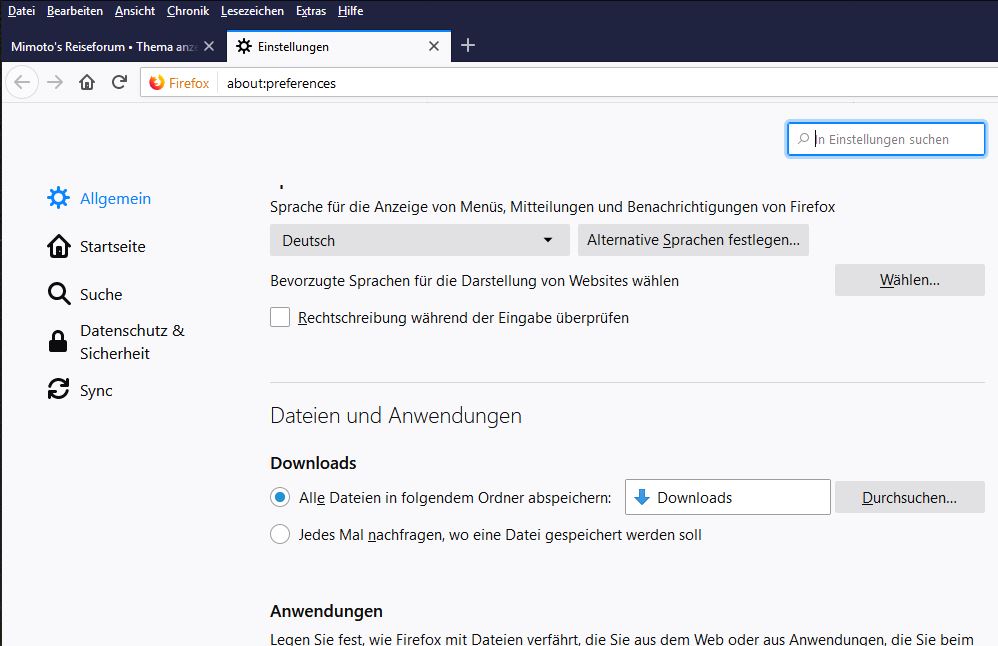The image size is (998, 646).
Task: Enable Rechtschreibung während der Eingabe überprüfen
Action: 280,317
